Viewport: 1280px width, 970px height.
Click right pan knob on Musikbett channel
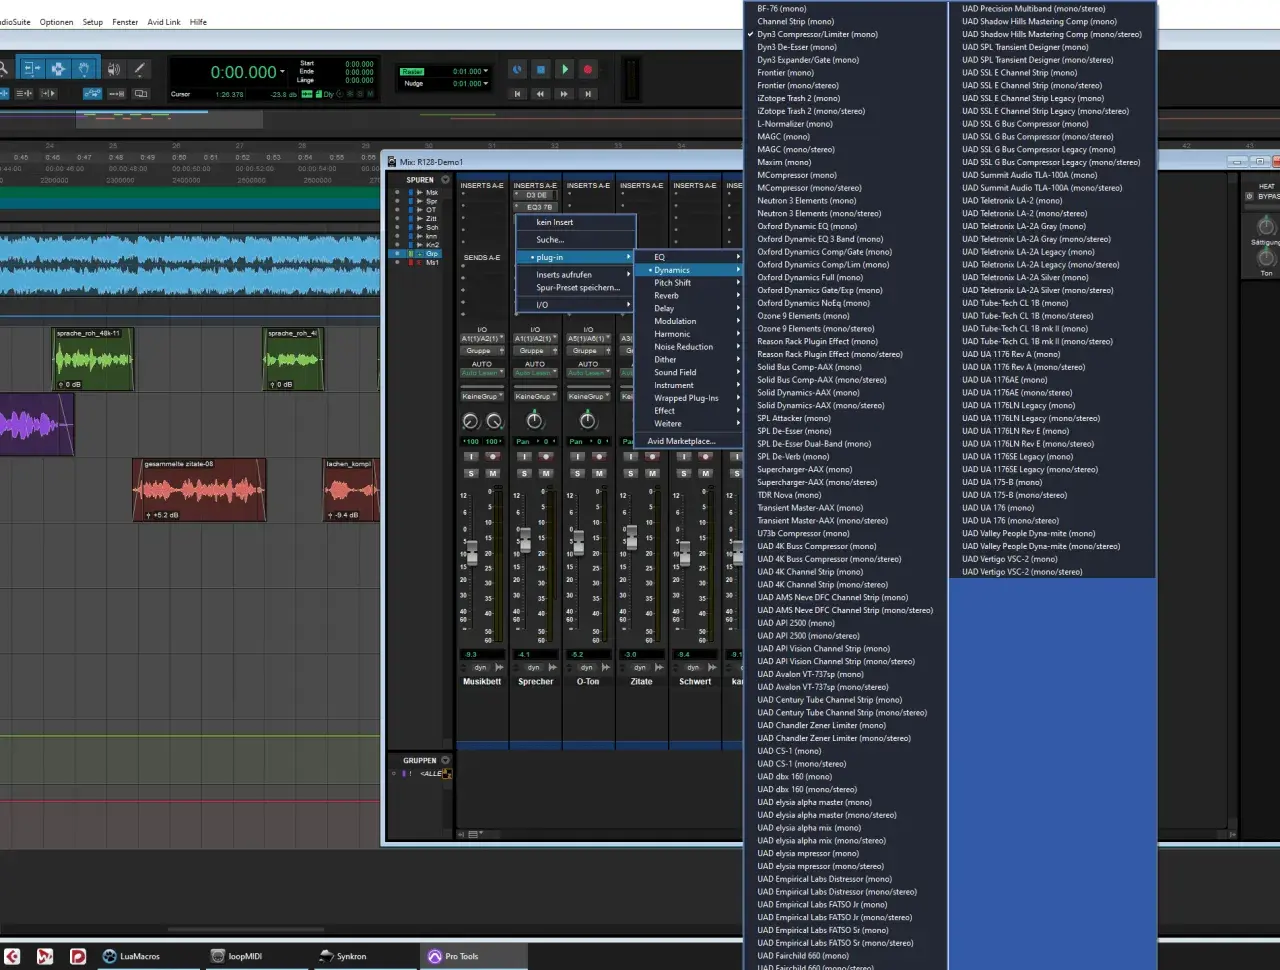tap(494, 421)
